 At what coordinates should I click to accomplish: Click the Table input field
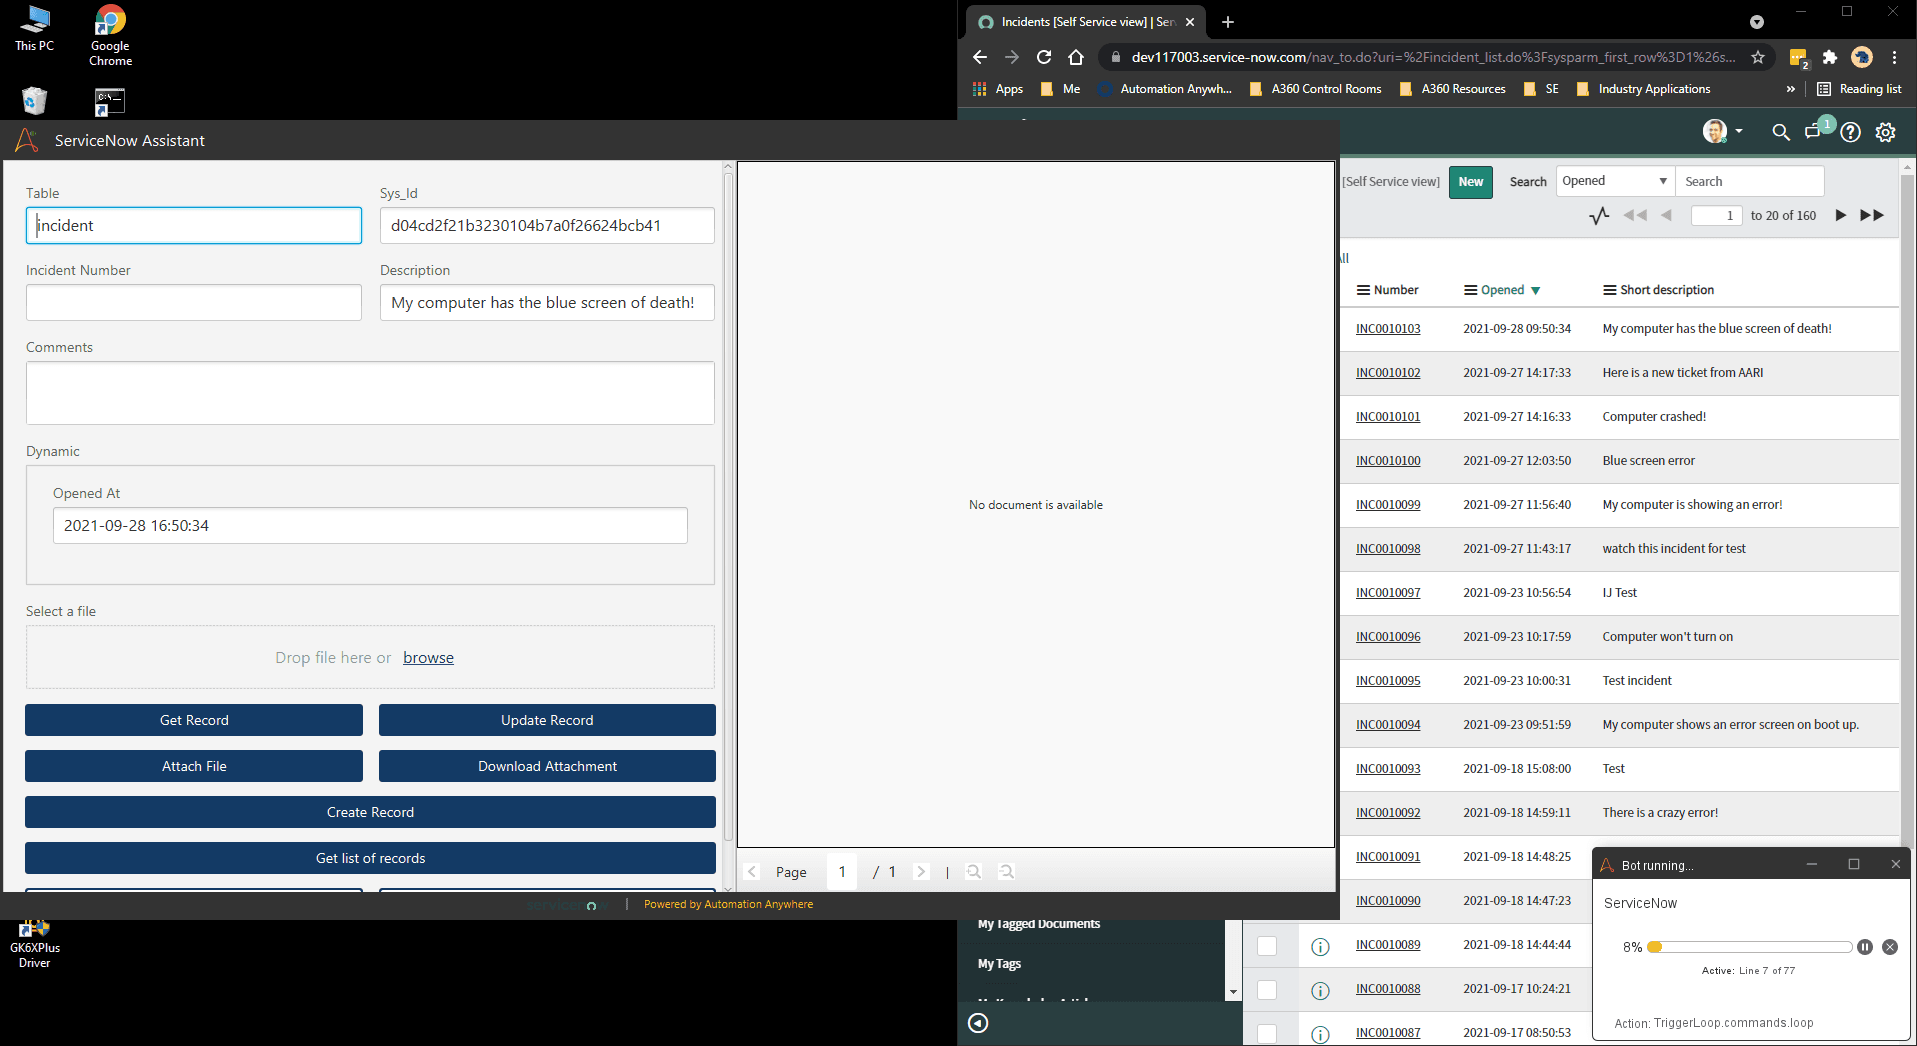pos(194,225)
